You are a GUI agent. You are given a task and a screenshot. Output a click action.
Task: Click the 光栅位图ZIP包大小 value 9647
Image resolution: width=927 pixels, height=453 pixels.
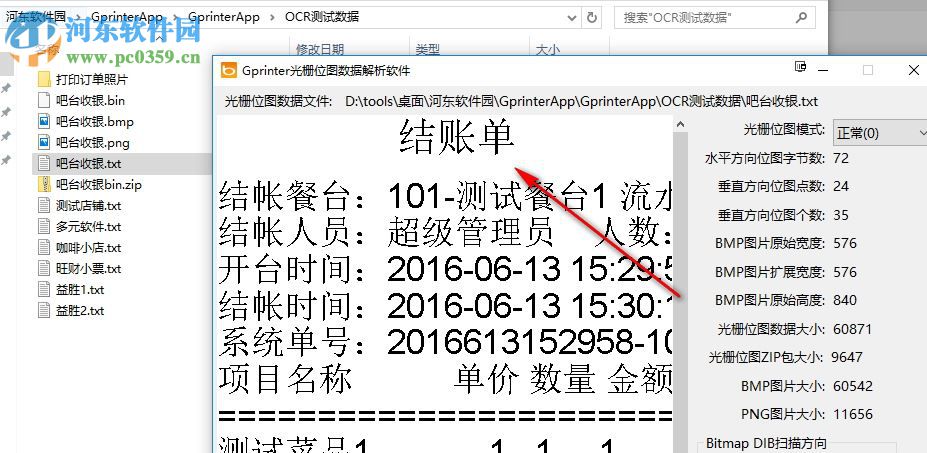[x=847, y=357]
